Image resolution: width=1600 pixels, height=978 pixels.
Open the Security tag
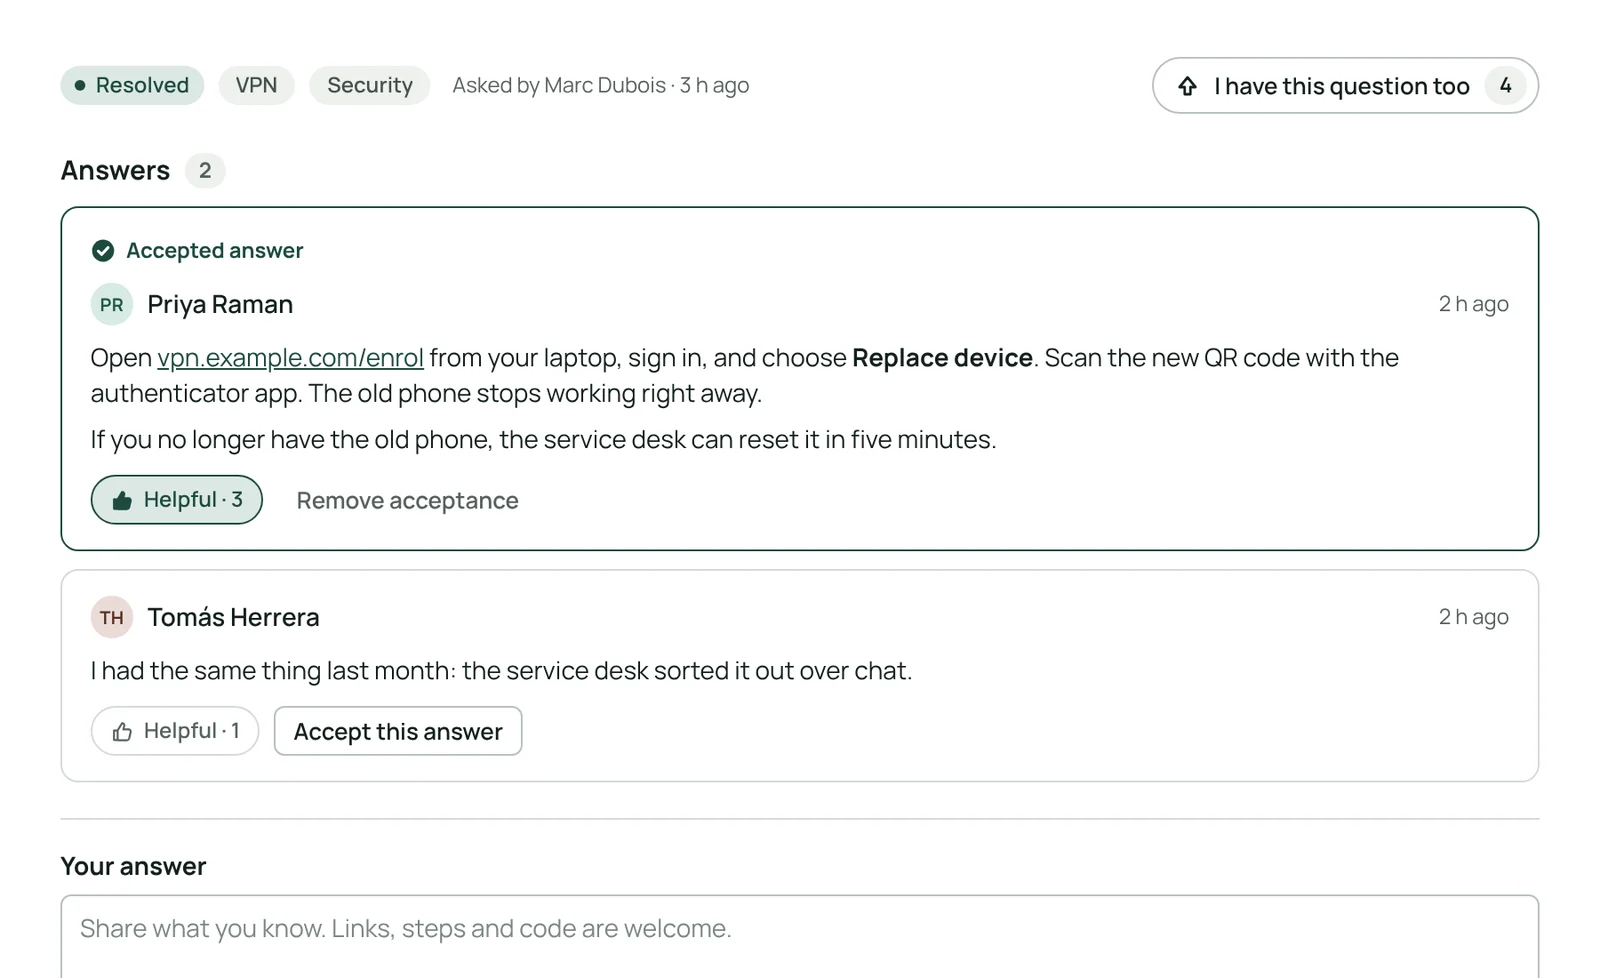coord(369,85)
